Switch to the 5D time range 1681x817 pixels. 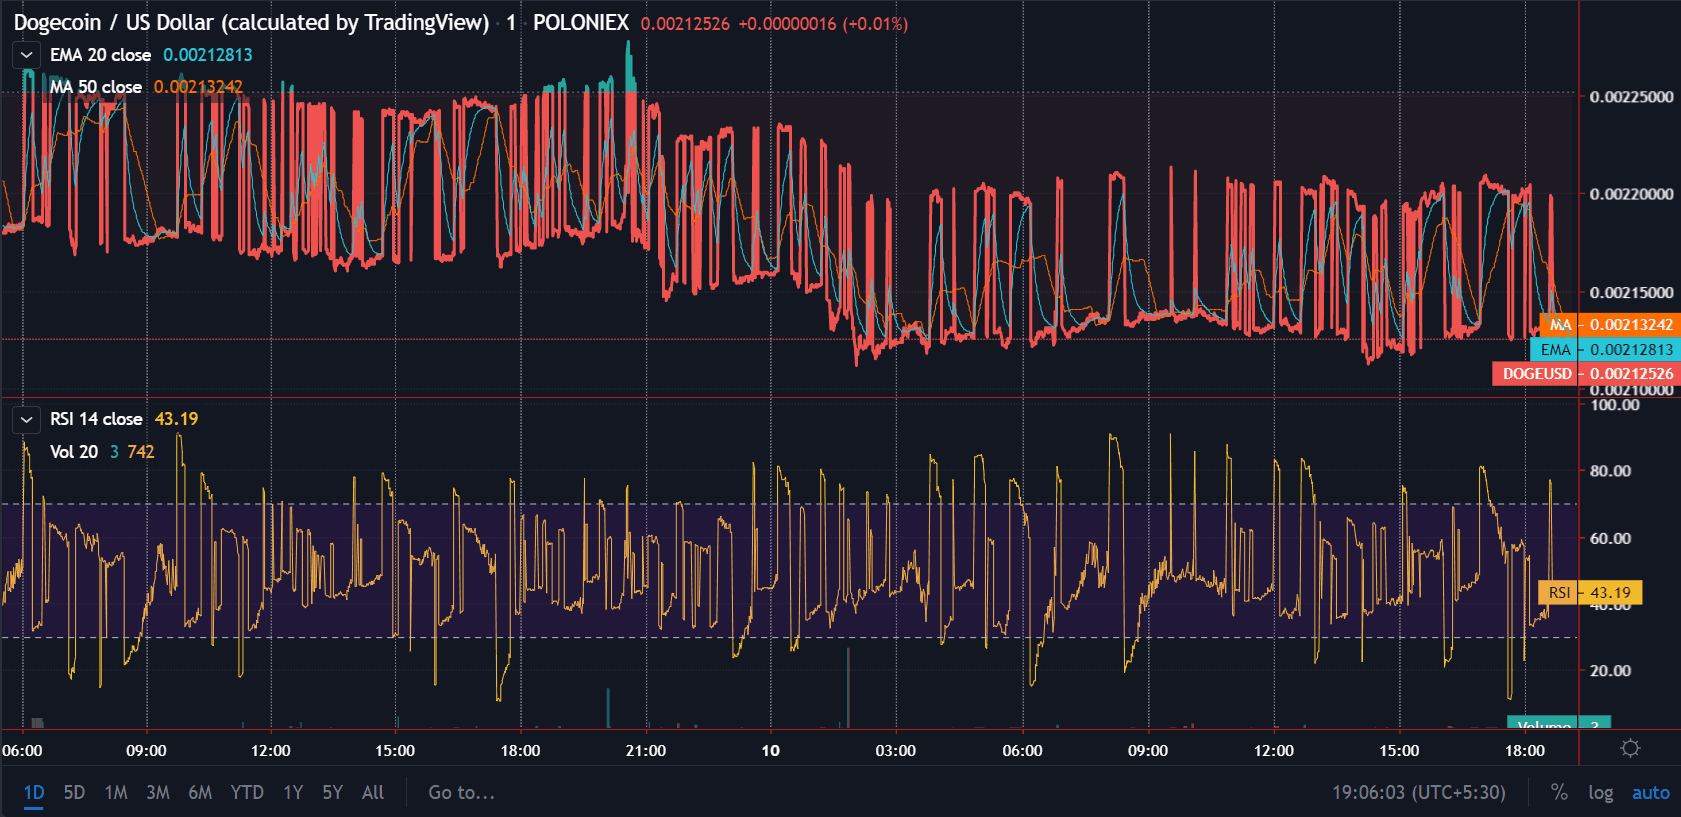tap(74, 792)
